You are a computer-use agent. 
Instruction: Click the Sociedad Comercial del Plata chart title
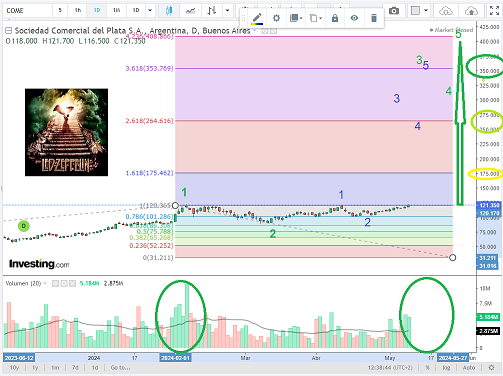(x=132, y=31)
